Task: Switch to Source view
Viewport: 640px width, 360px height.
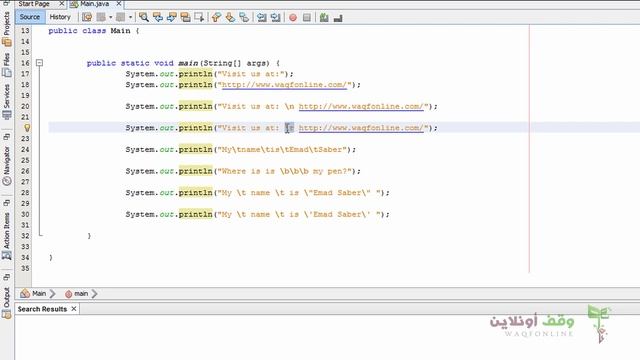Action: 30,17
